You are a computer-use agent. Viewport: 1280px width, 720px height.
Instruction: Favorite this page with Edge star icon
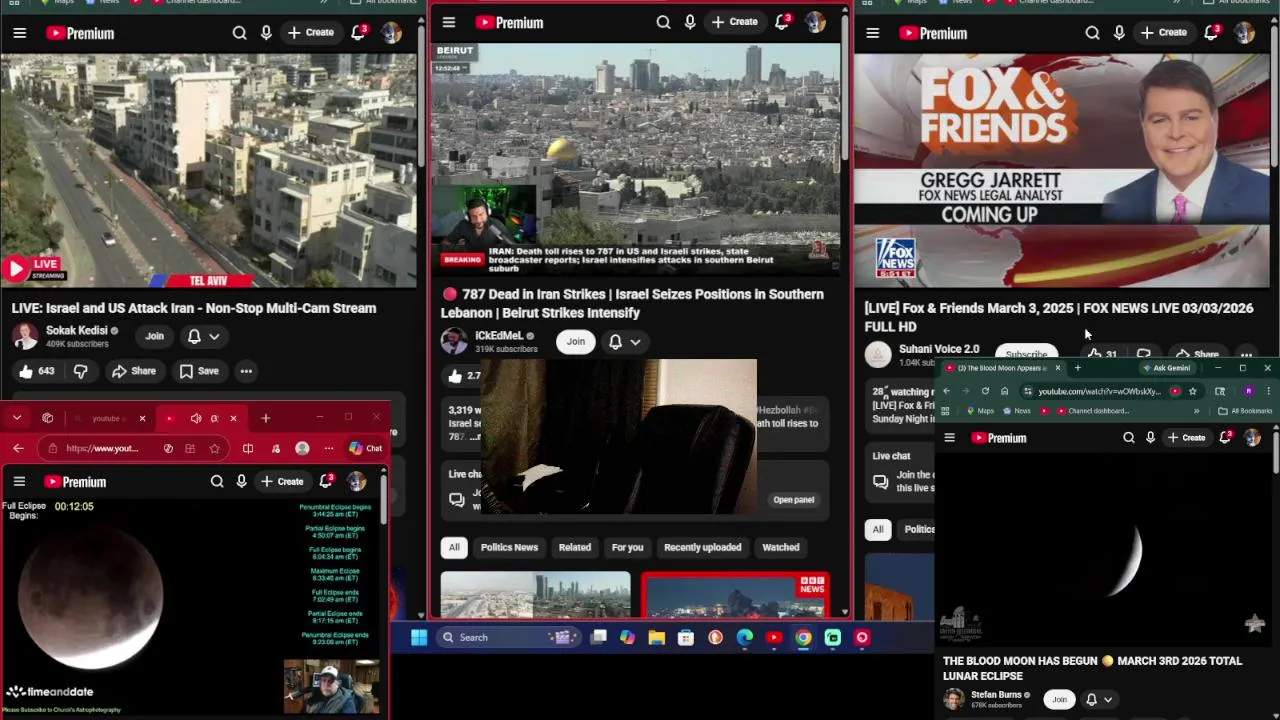[x=214, y=448]
